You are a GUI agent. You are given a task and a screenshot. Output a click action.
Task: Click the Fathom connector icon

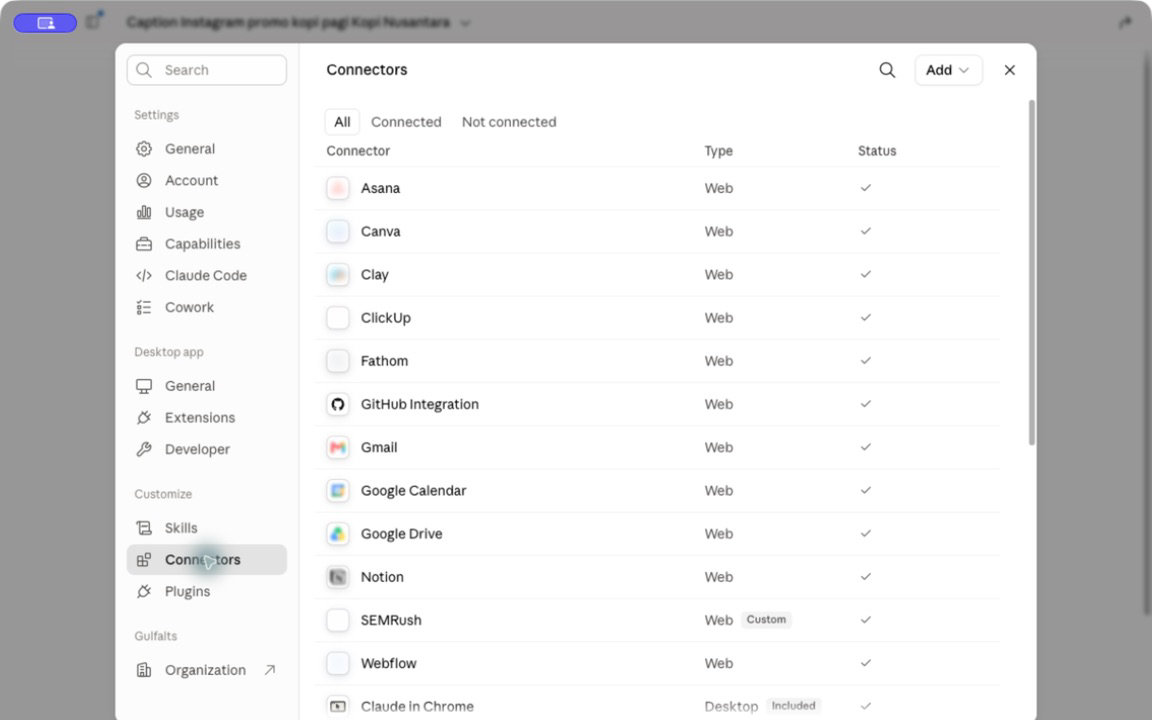(x=337, y=361)
